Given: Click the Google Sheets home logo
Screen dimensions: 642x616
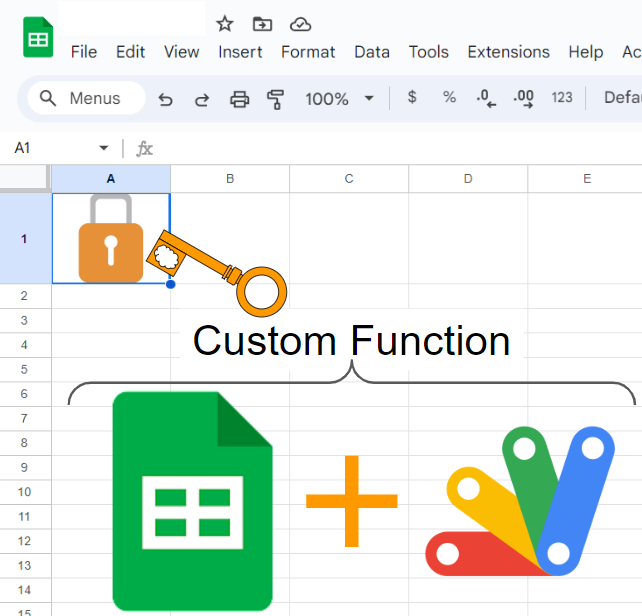Looking at the screenshot, I should 38,39.
